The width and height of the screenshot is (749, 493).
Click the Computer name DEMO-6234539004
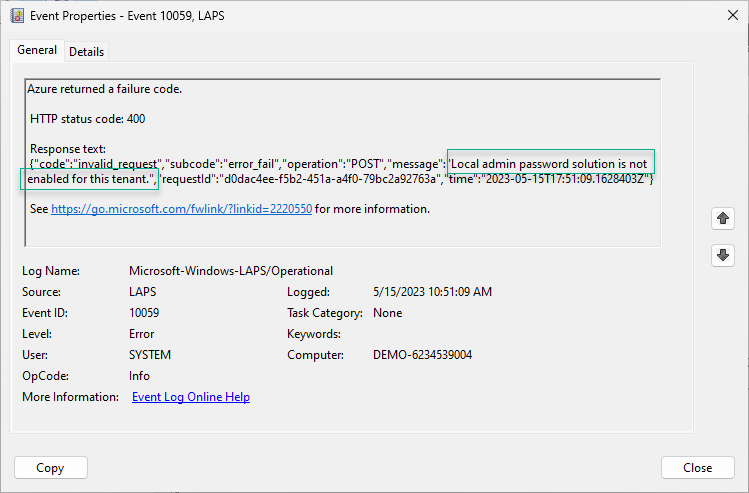[x=422, y=355]
